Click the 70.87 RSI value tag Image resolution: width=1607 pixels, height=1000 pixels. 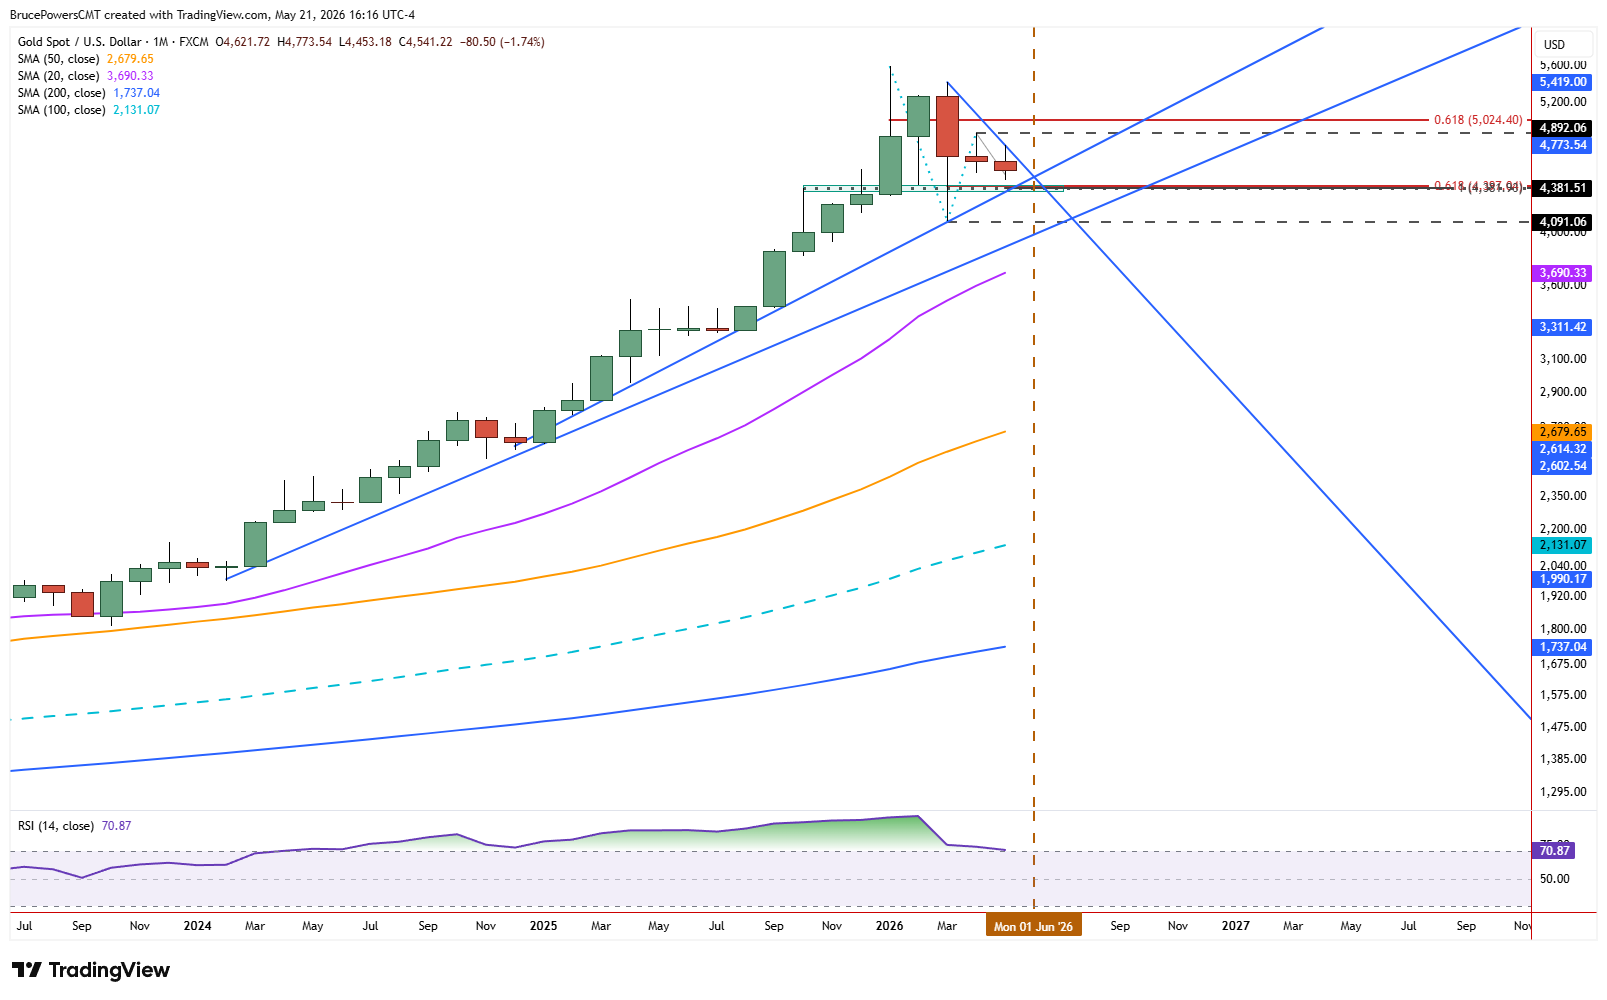point(1553,851)
